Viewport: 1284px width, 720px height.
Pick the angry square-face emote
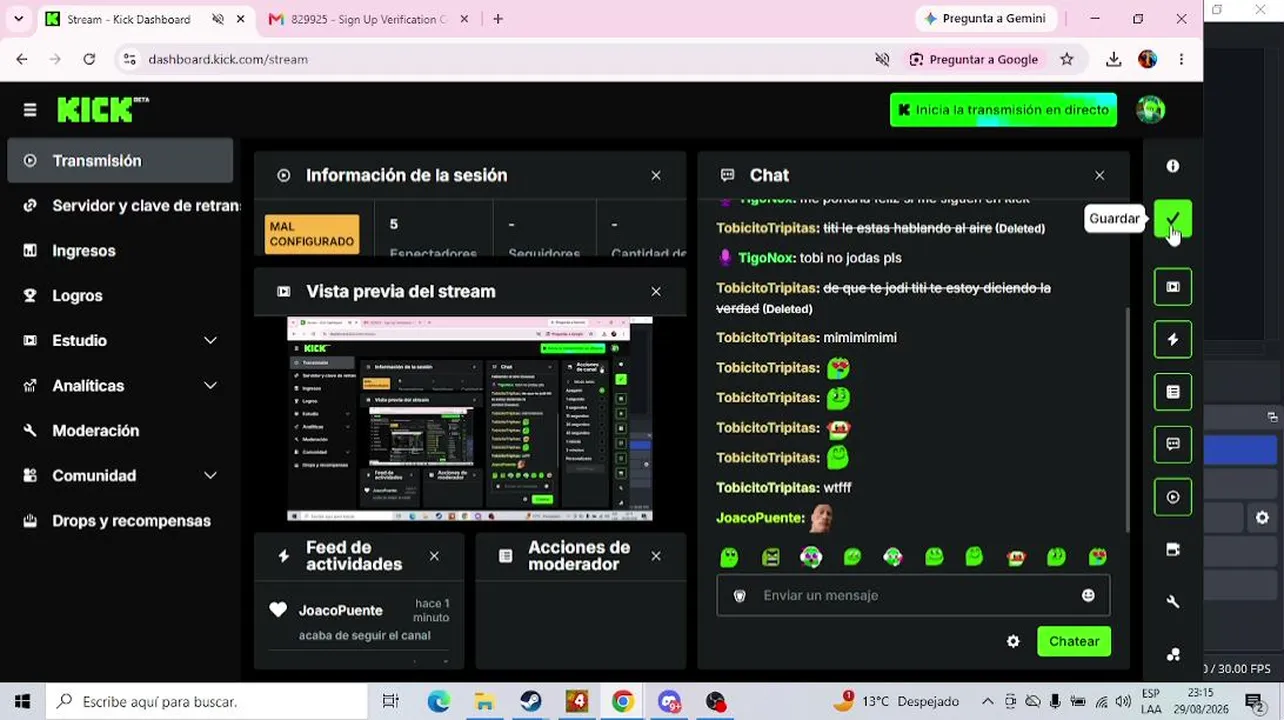click(x=770, y=557)
